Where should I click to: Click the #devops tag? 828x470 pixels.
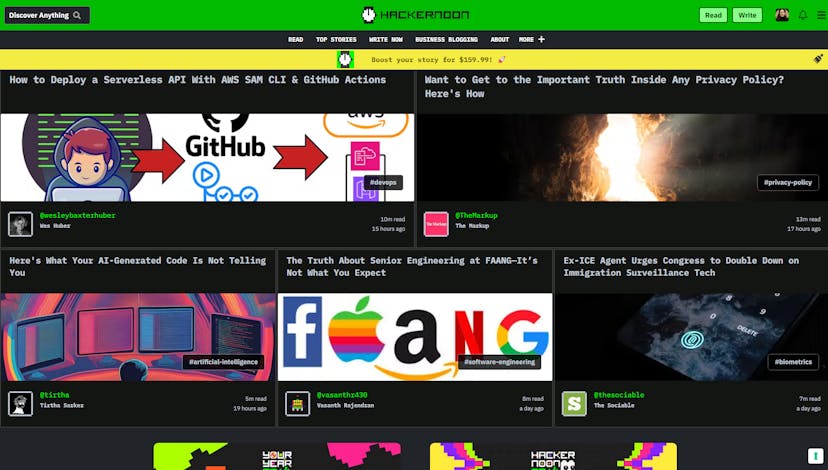[x=383, y=183]
